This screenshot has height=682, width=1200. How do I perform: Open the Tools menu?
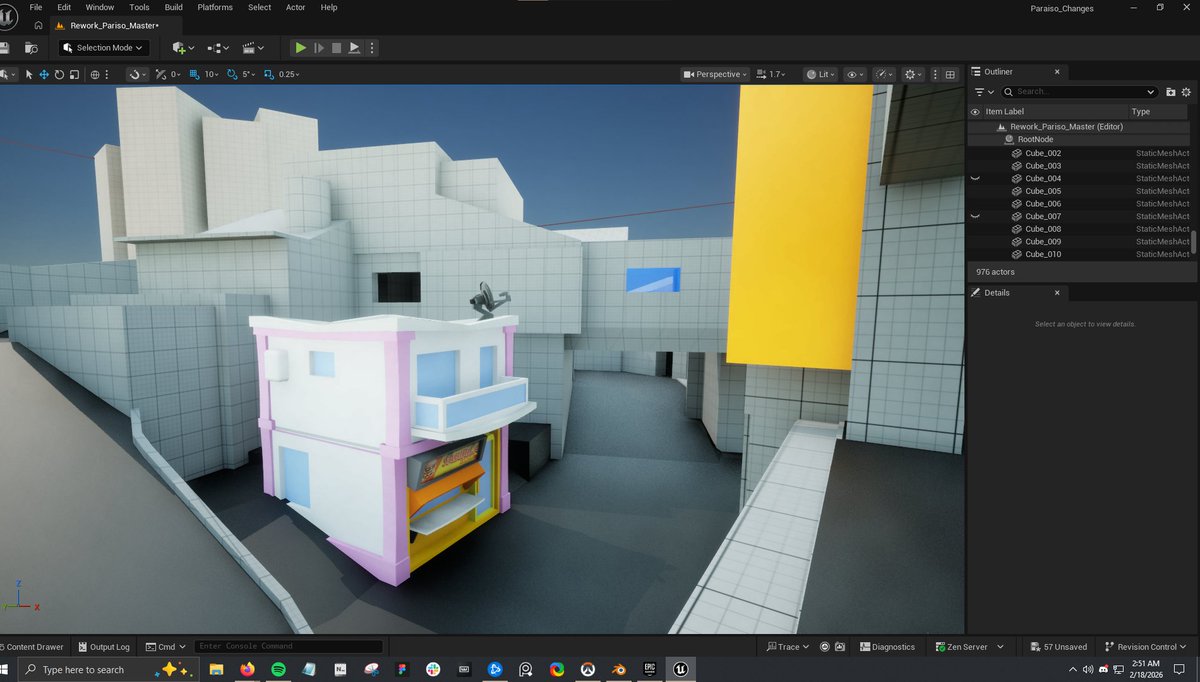coord(139,8)
